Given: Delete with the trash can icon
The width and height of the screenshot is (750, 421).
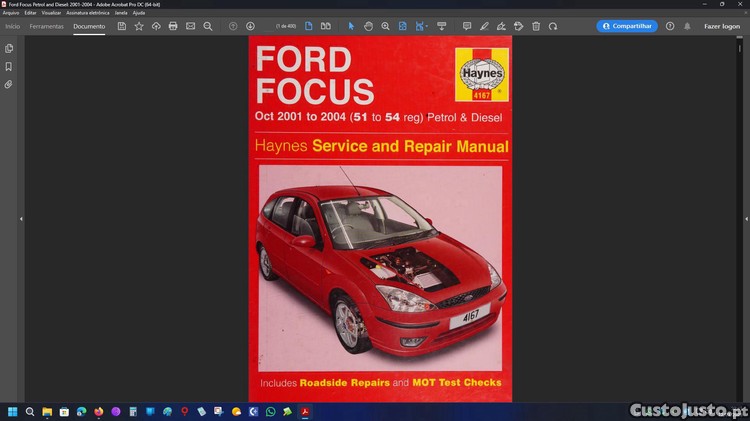Looking at the screenshot, I should [x=536, y=26].
